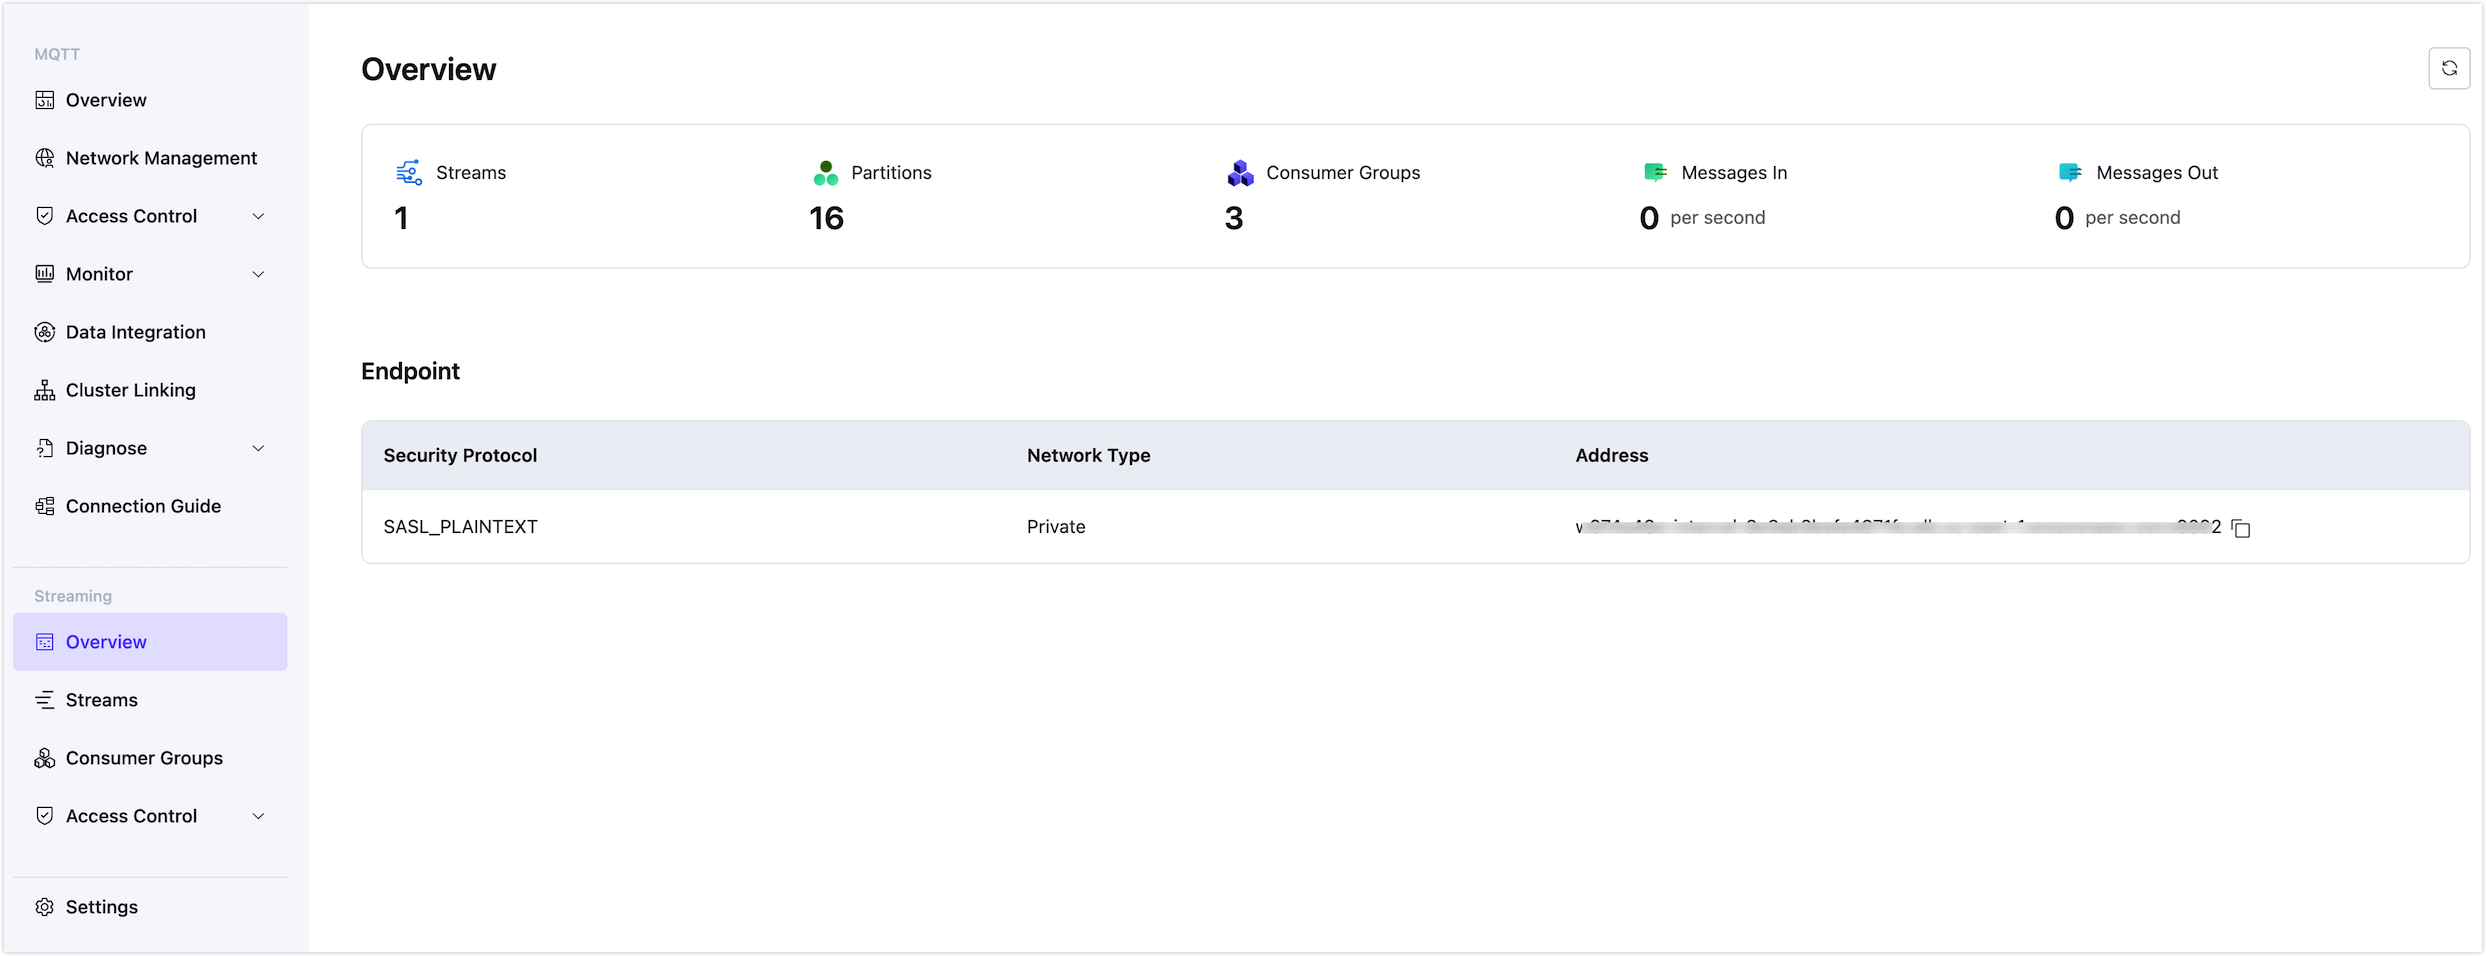
Task: Click the blurred endpoint address text
Action: pos(1898,527)
